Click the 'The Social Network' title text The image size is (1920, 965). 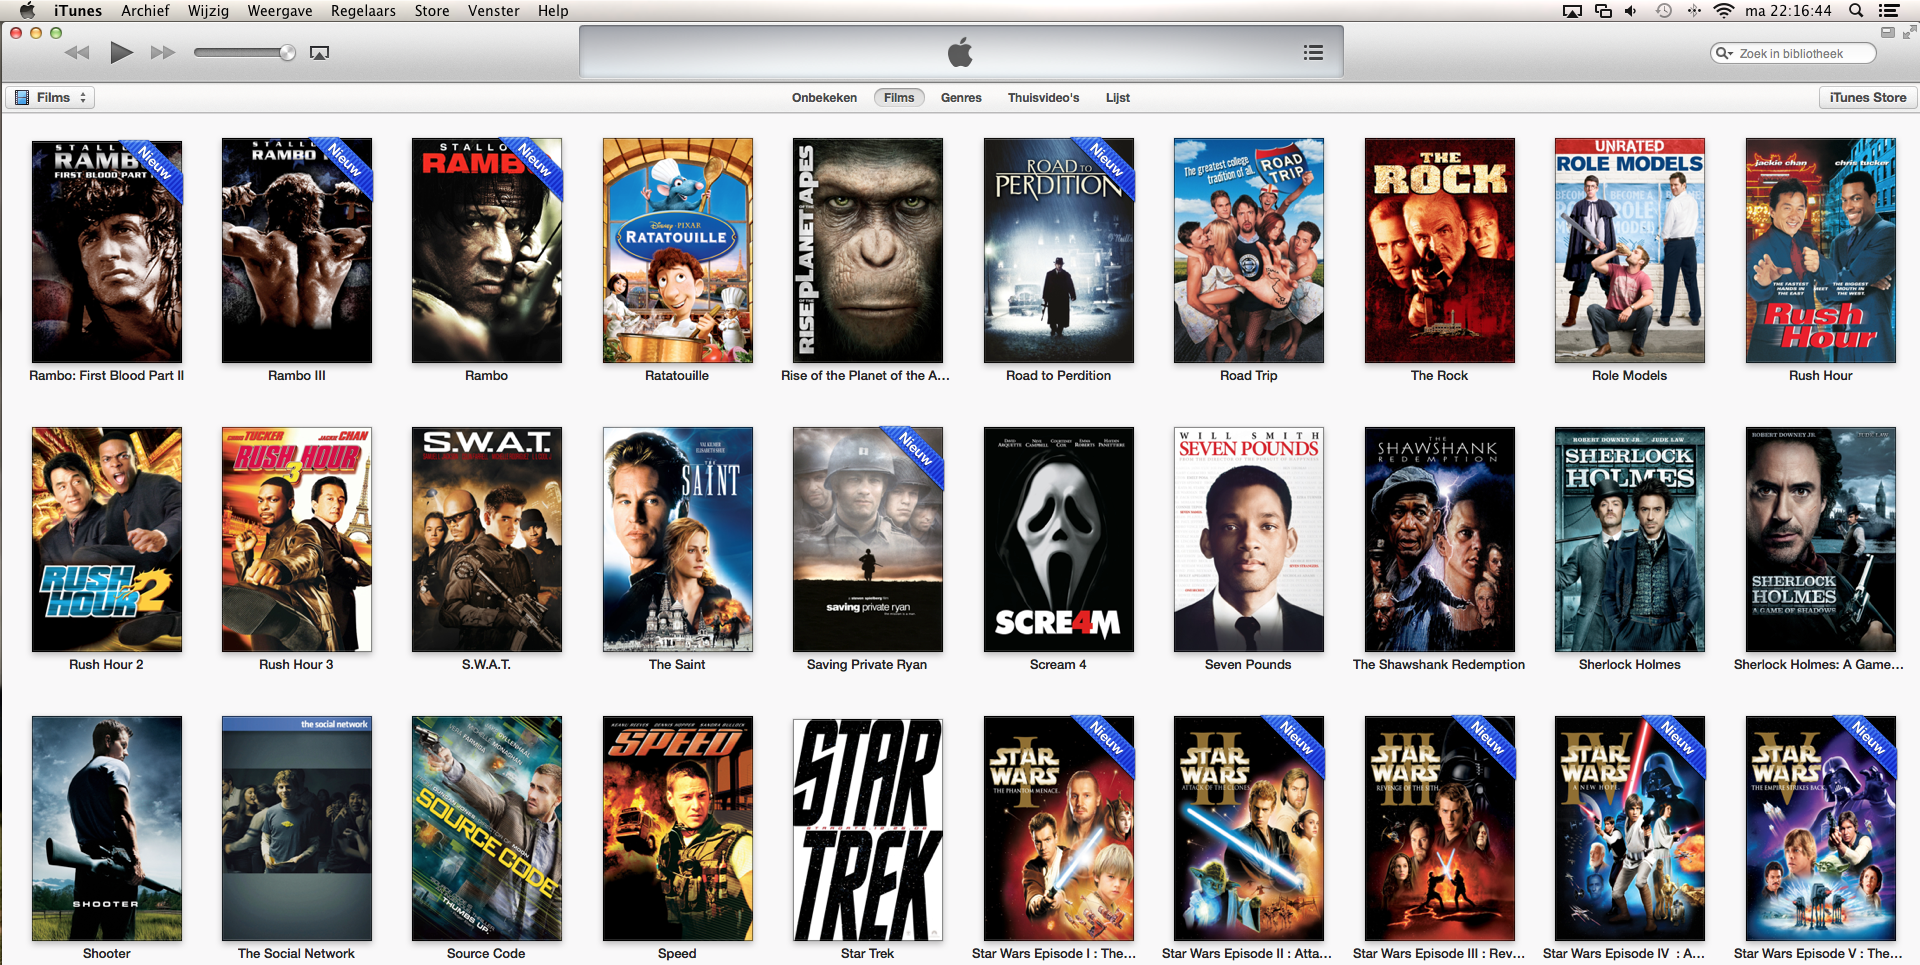tap(296, 953)
